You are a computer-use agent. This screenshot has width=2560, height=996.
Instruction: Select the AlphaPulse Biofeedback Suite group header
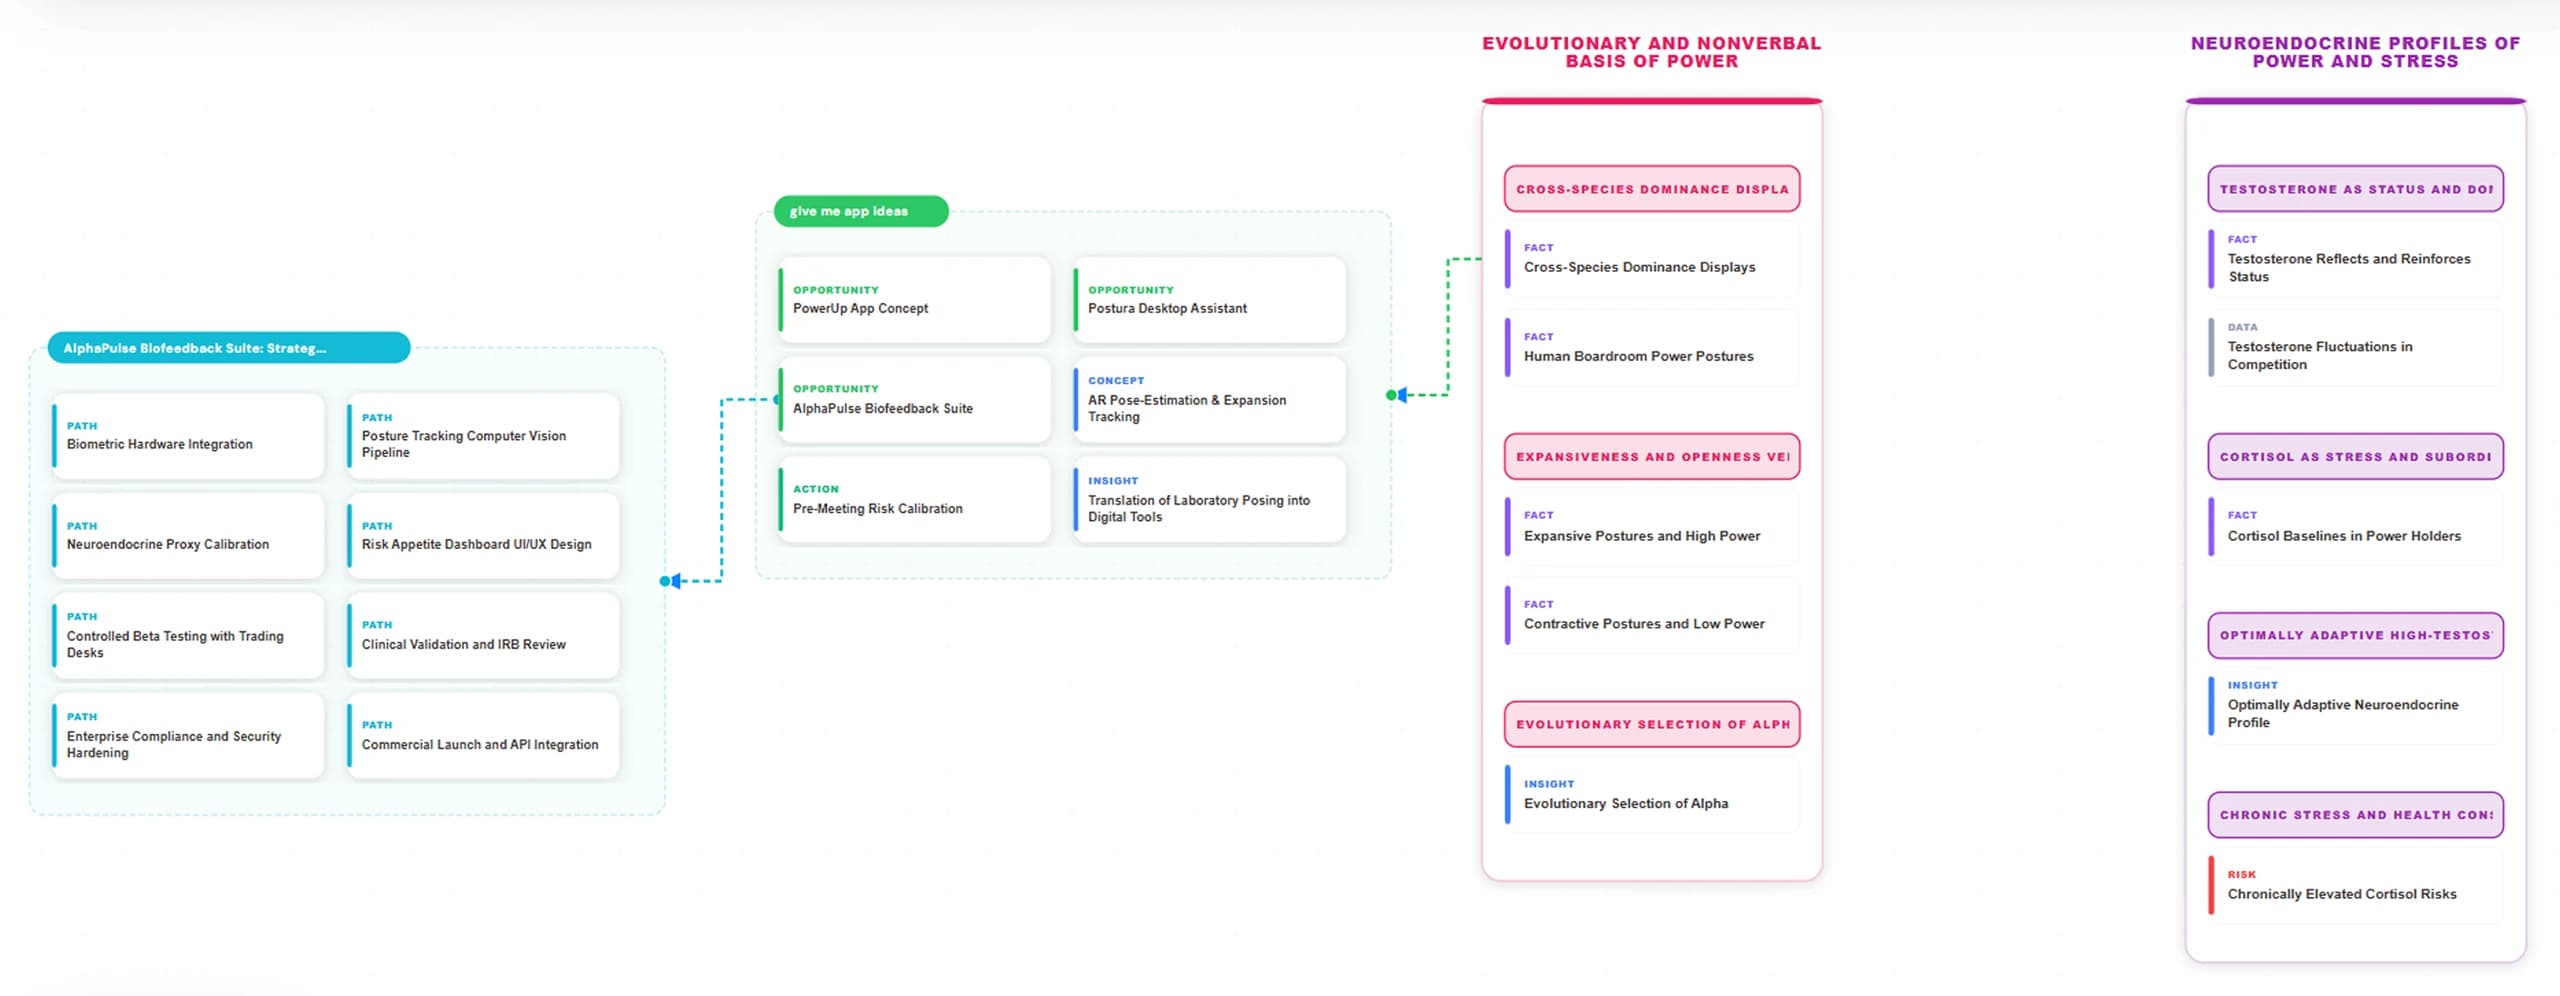coord(229,348)
